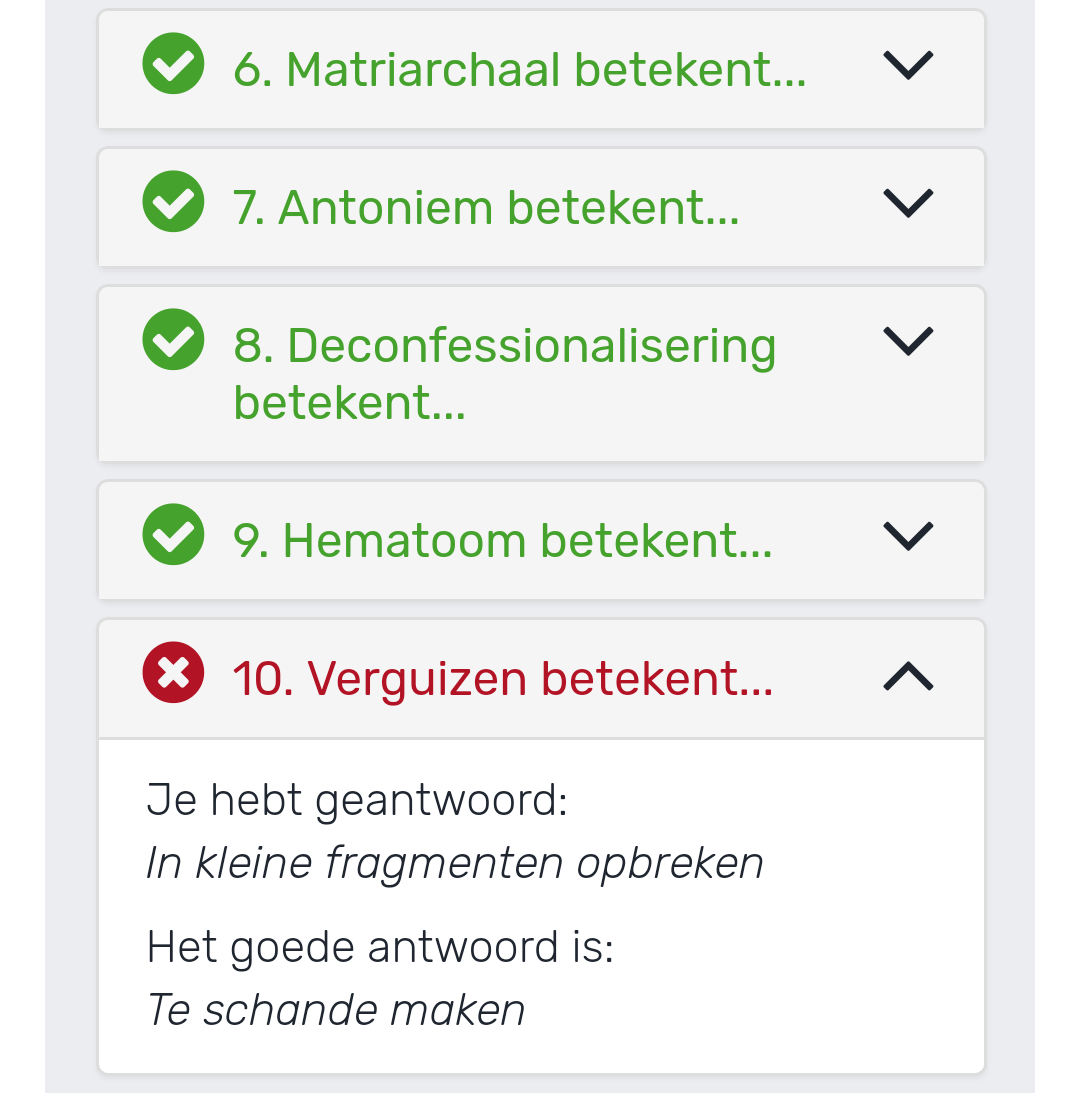Select the '9. Hematoom betekent...' heading
The height and width of the screenshot is (1093, 1080).
tap(503, 541)
